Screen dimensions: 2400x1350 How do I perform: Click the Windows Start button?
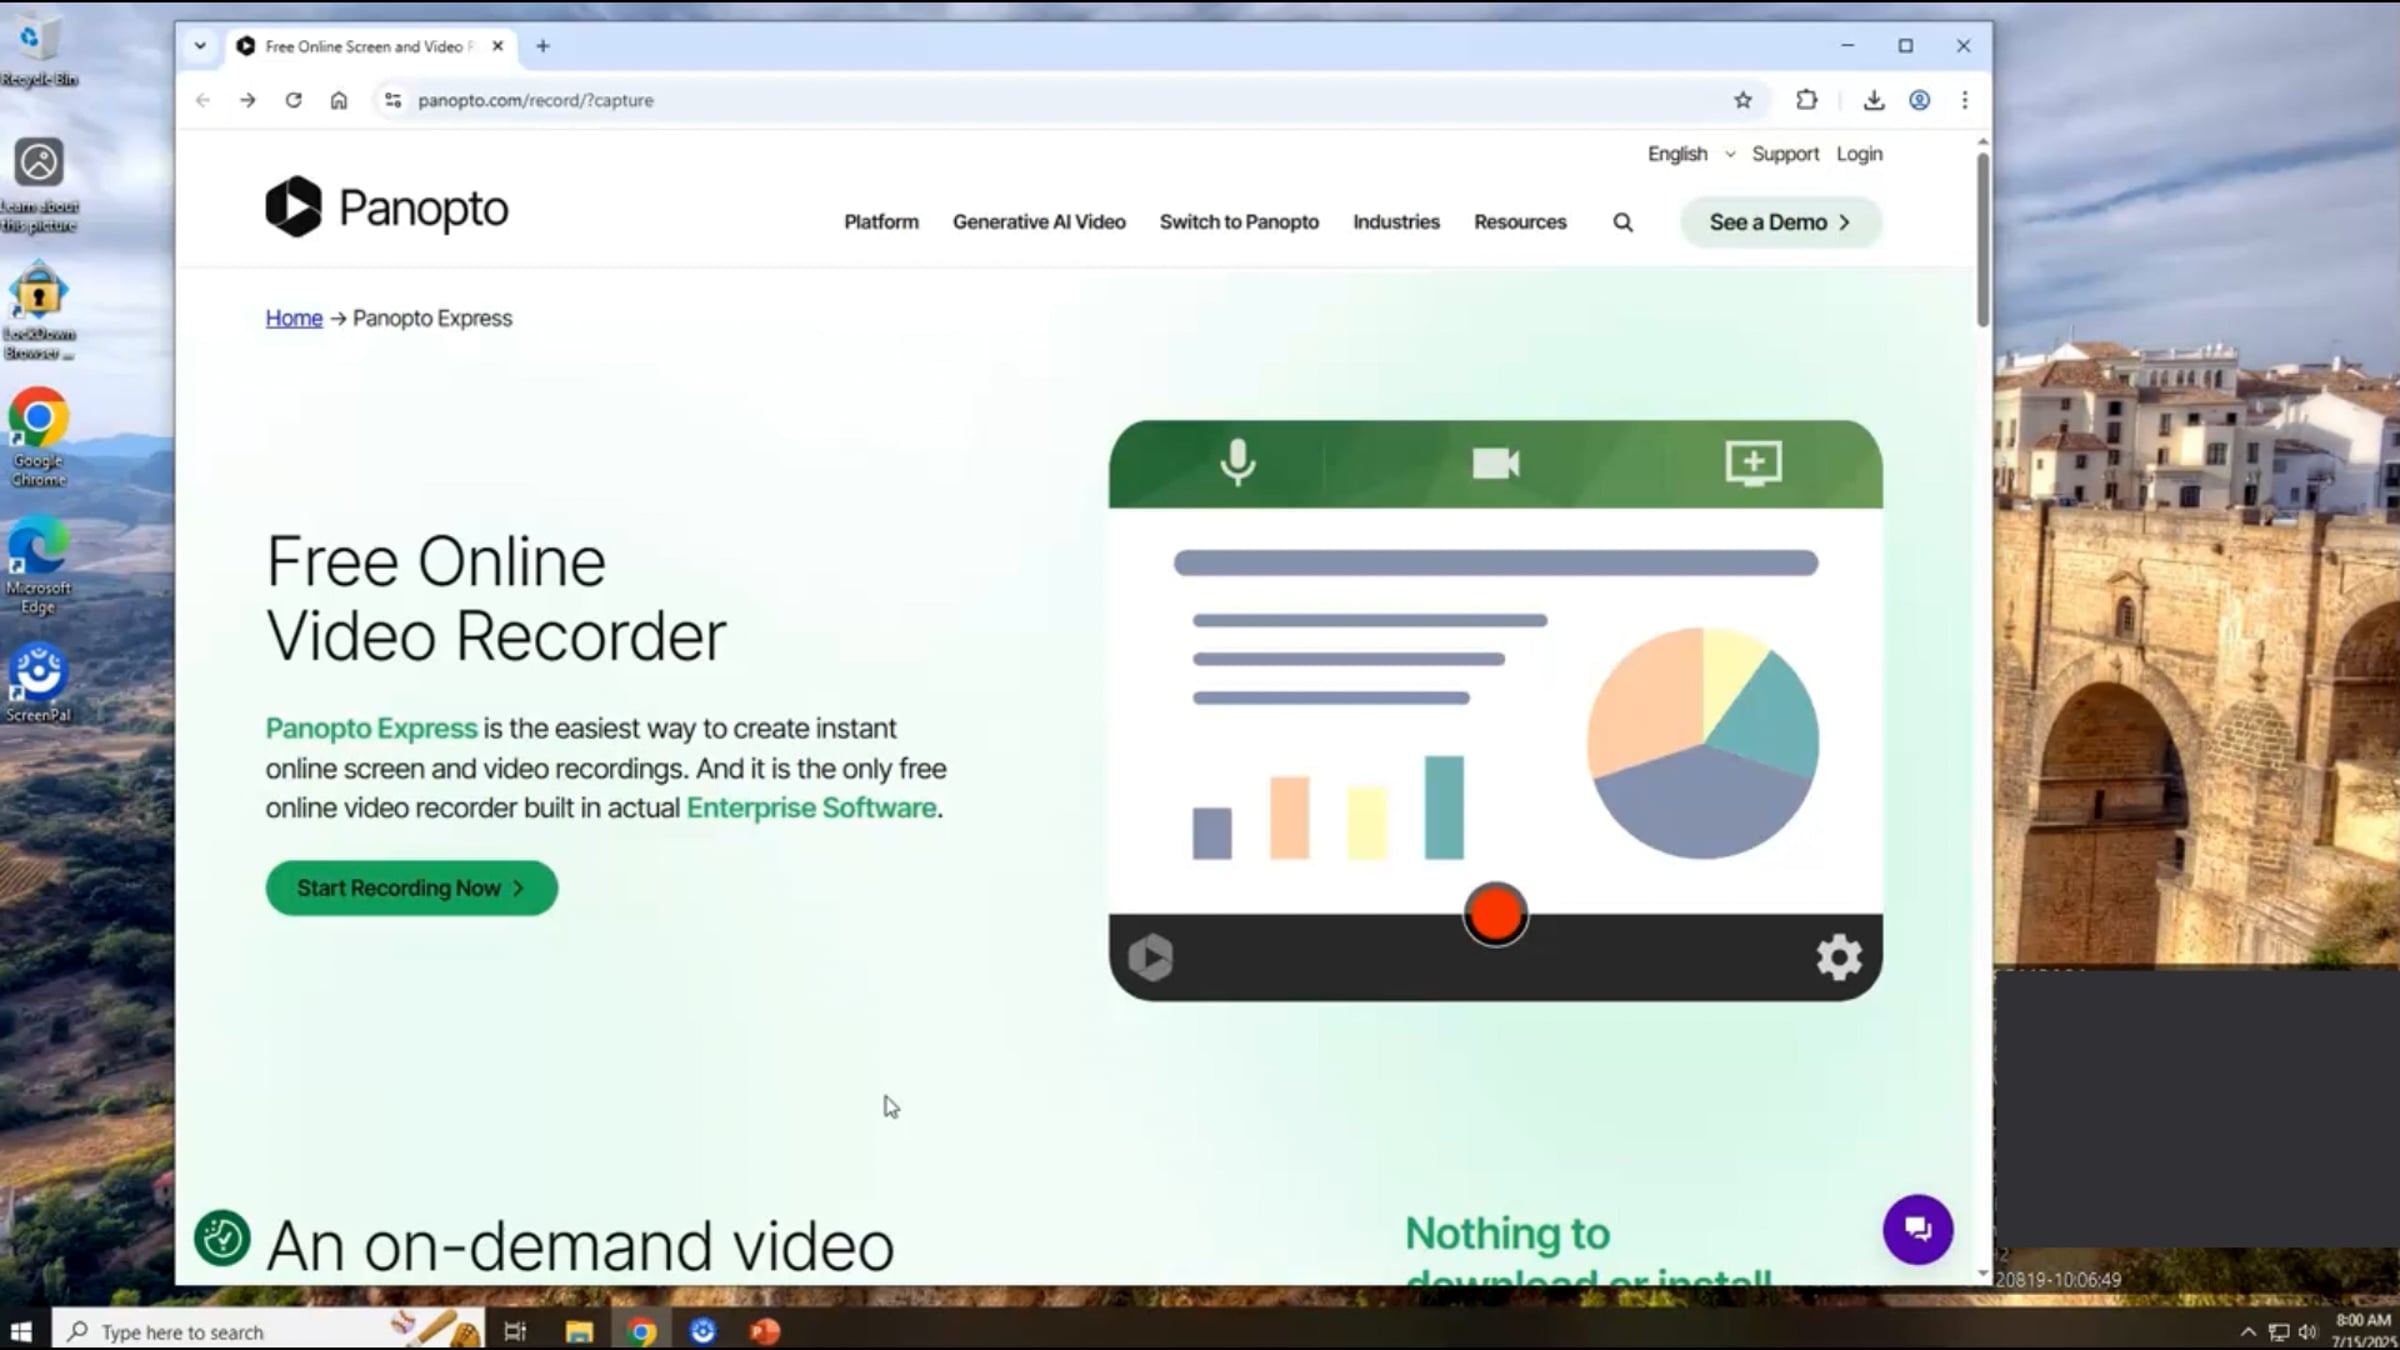point(21,1331)
